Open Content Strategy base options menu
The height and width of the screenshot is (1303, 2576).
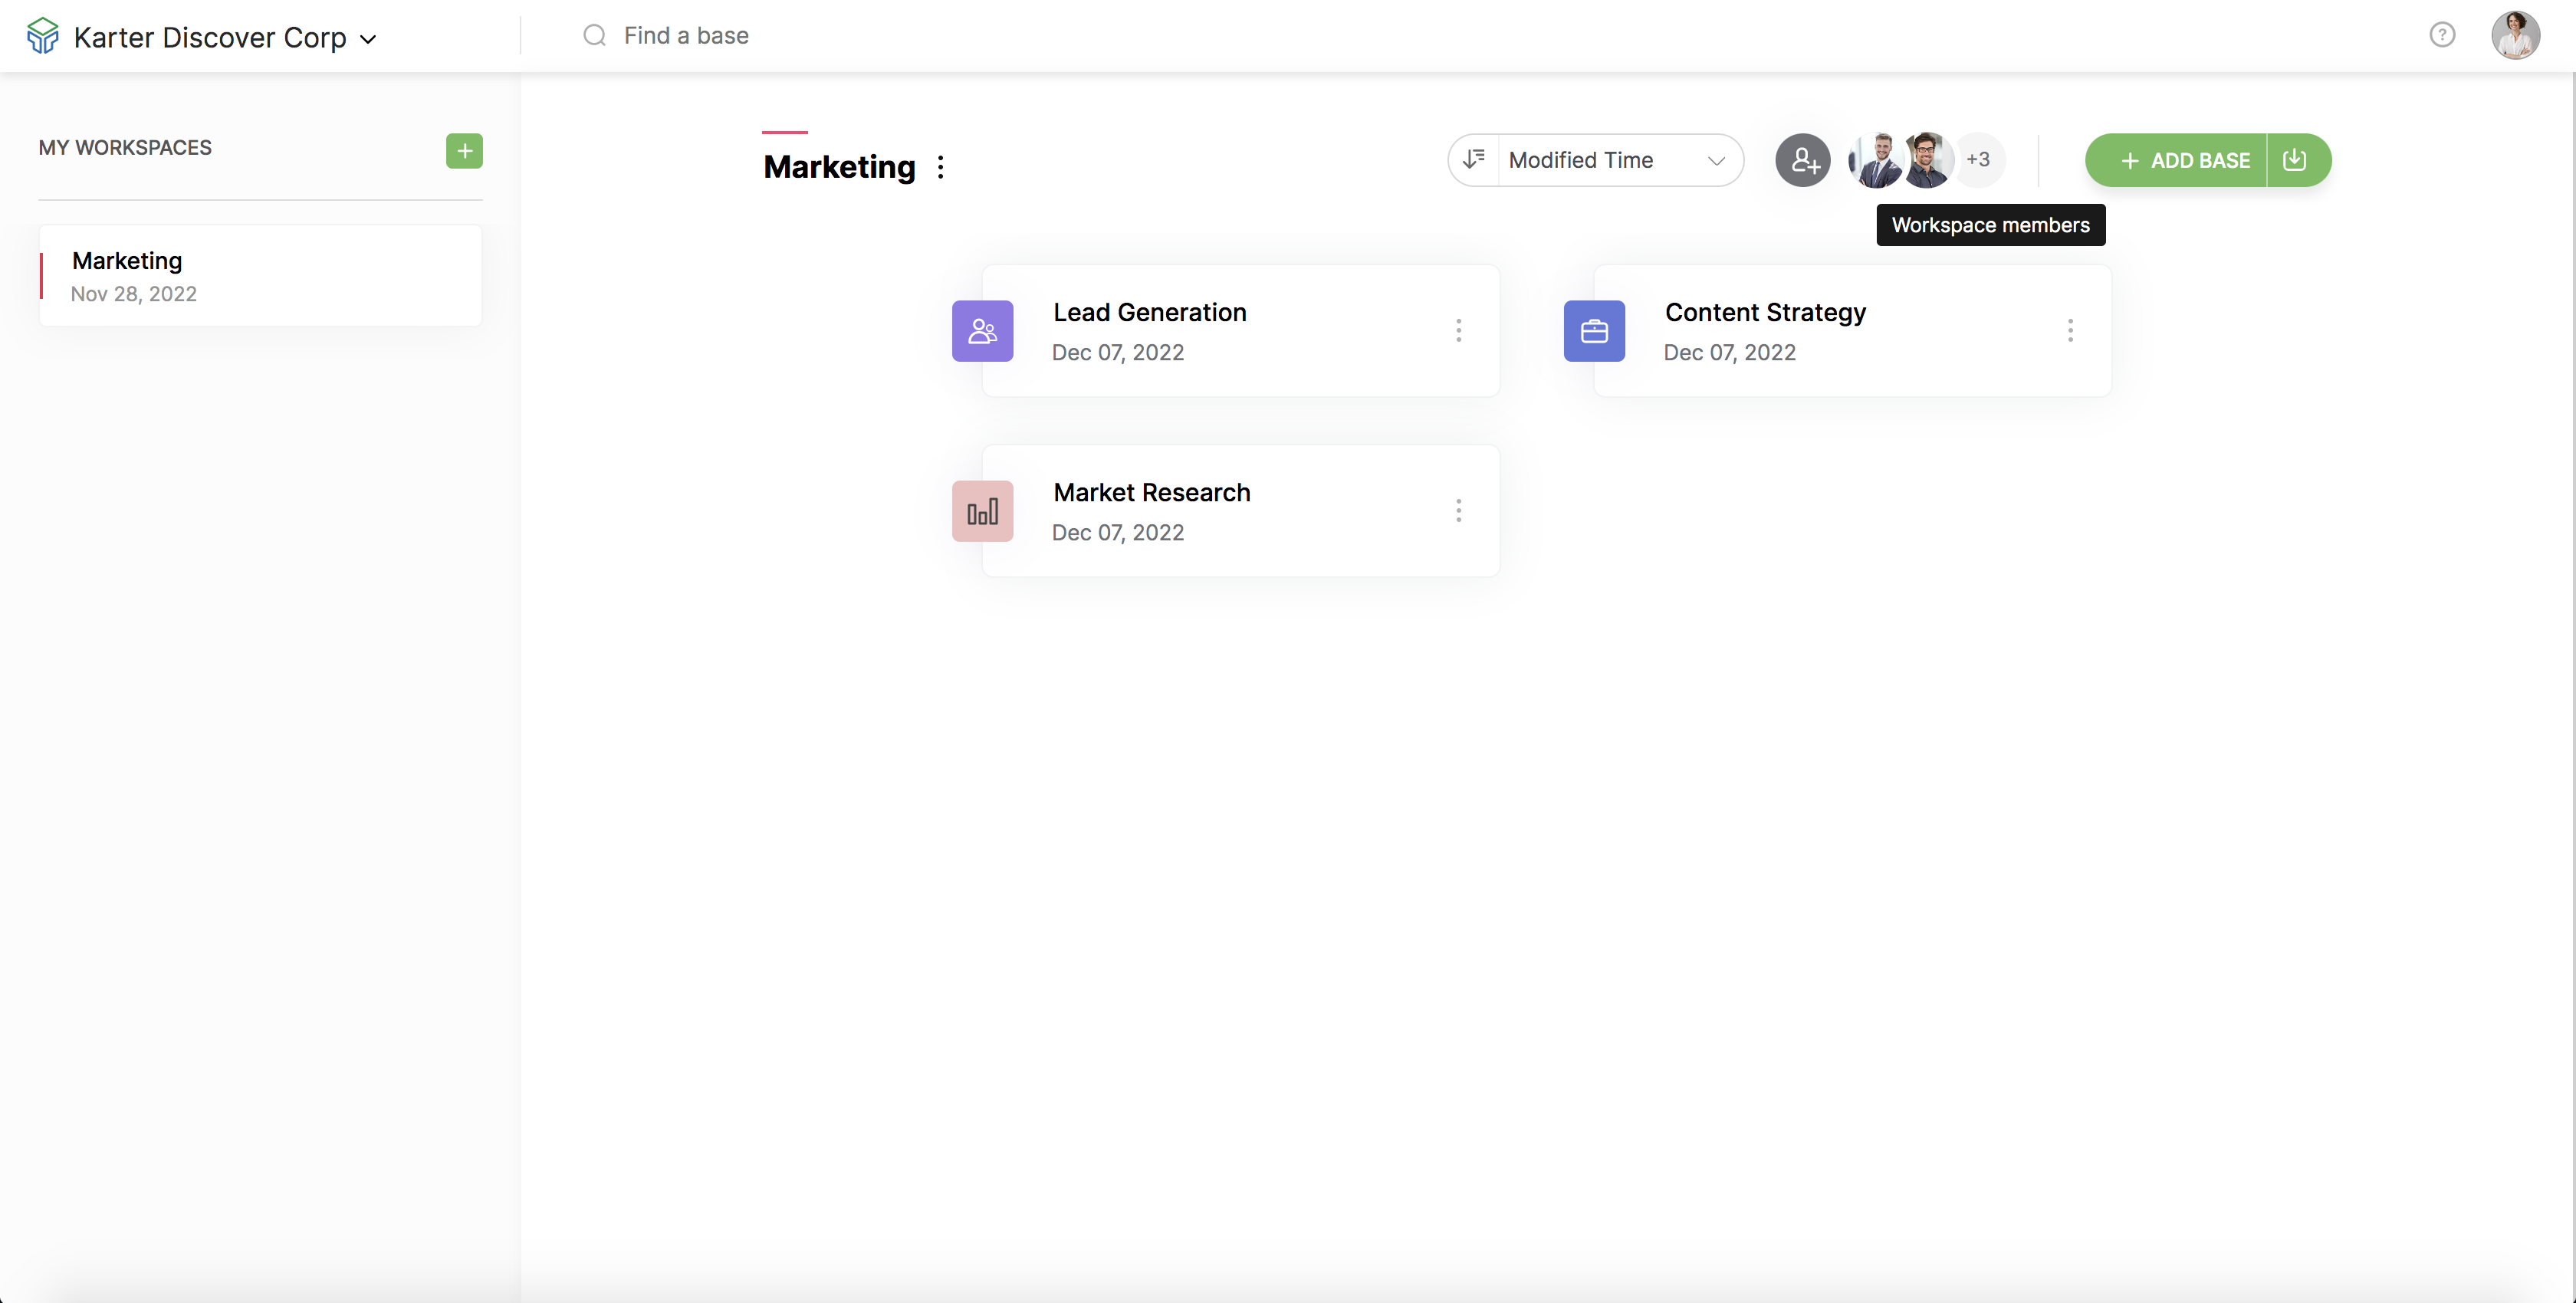pos(2070,331)
